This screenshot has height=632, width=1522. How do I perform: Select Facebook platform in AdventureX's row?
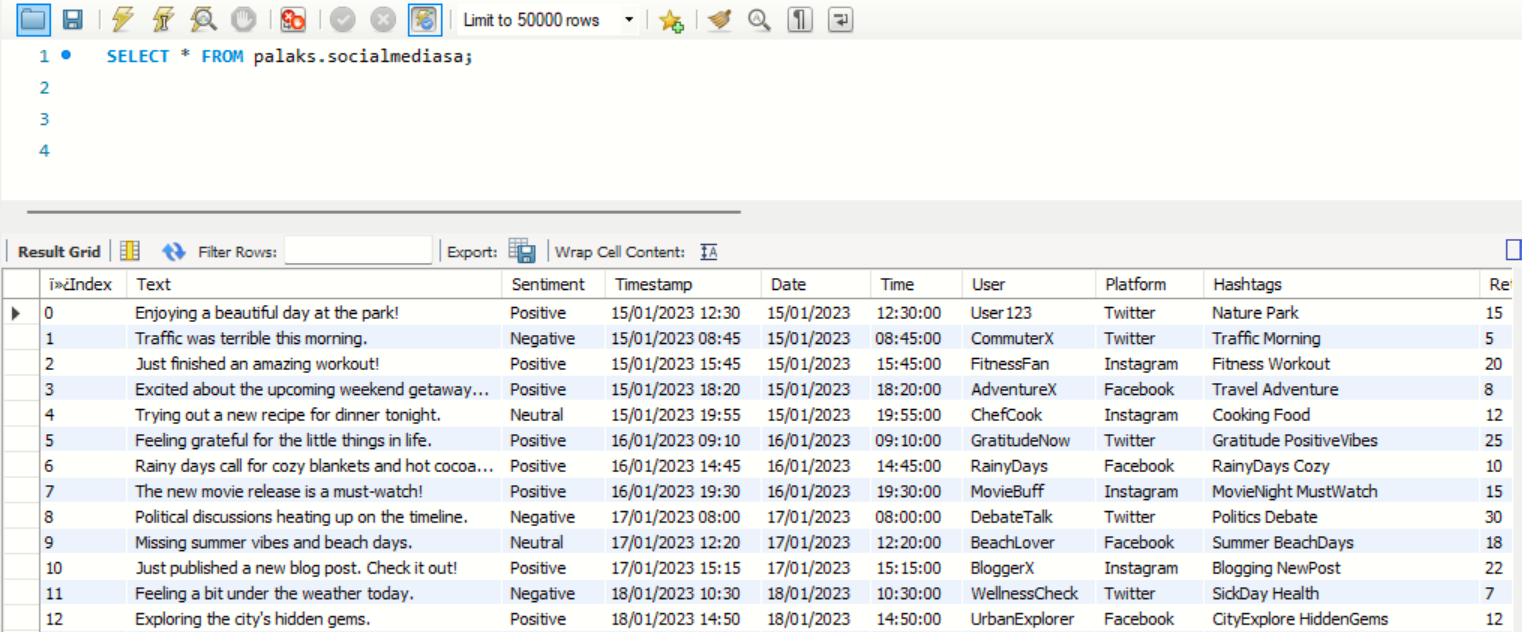(1150, 390)
